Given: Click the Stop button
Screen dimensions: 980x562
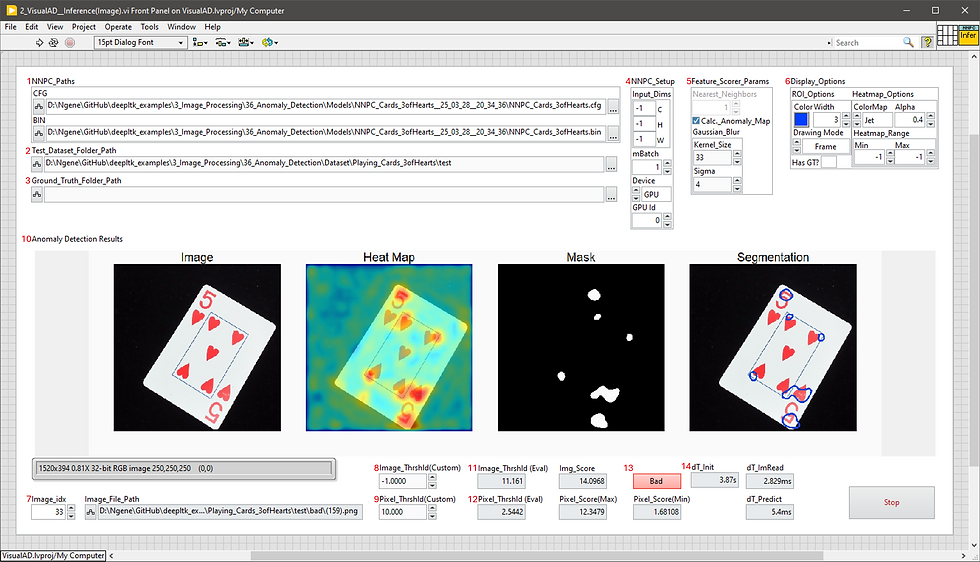Looking at the screenshot, I should [x=891, y=502].
